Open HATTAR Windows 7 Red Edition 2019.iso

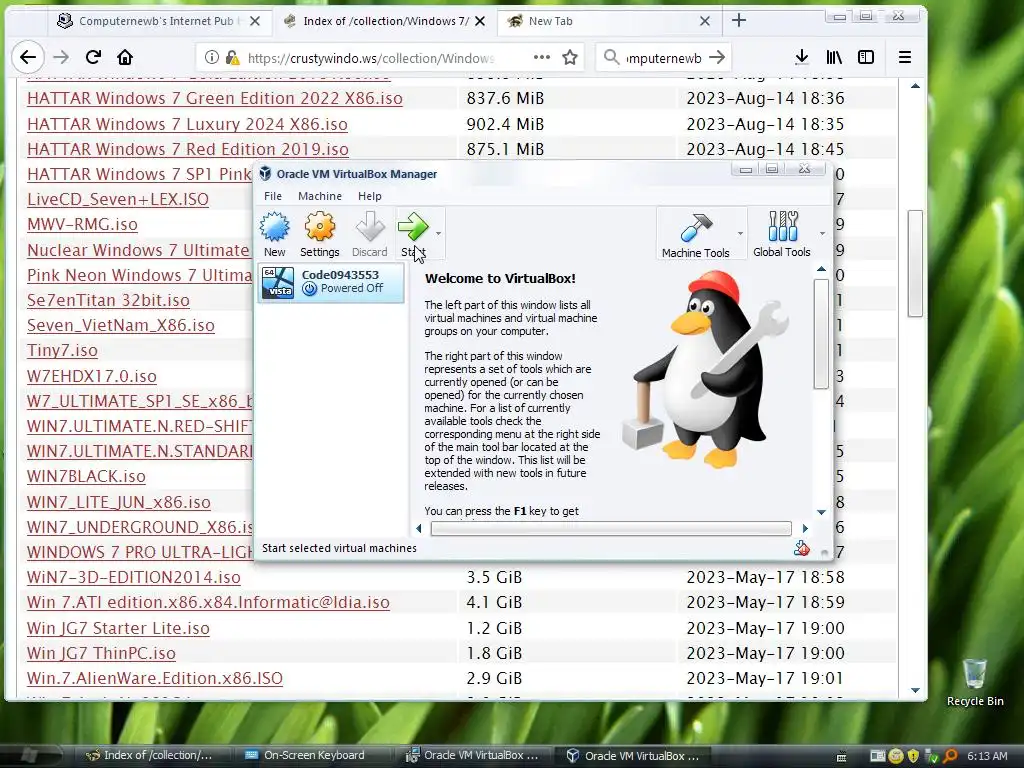tap(187, 150)
